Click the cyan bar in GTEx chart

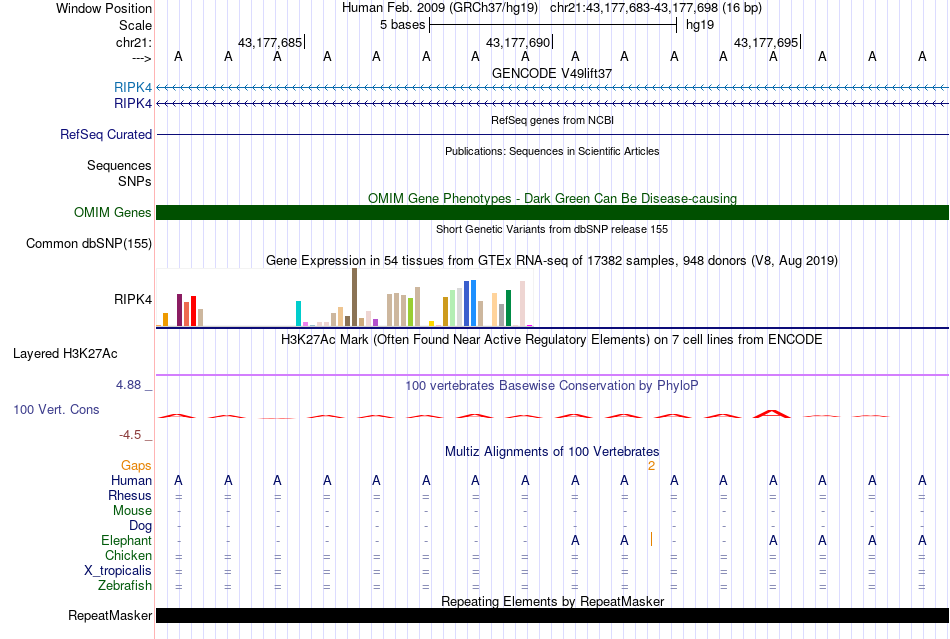tap(298, 314)
